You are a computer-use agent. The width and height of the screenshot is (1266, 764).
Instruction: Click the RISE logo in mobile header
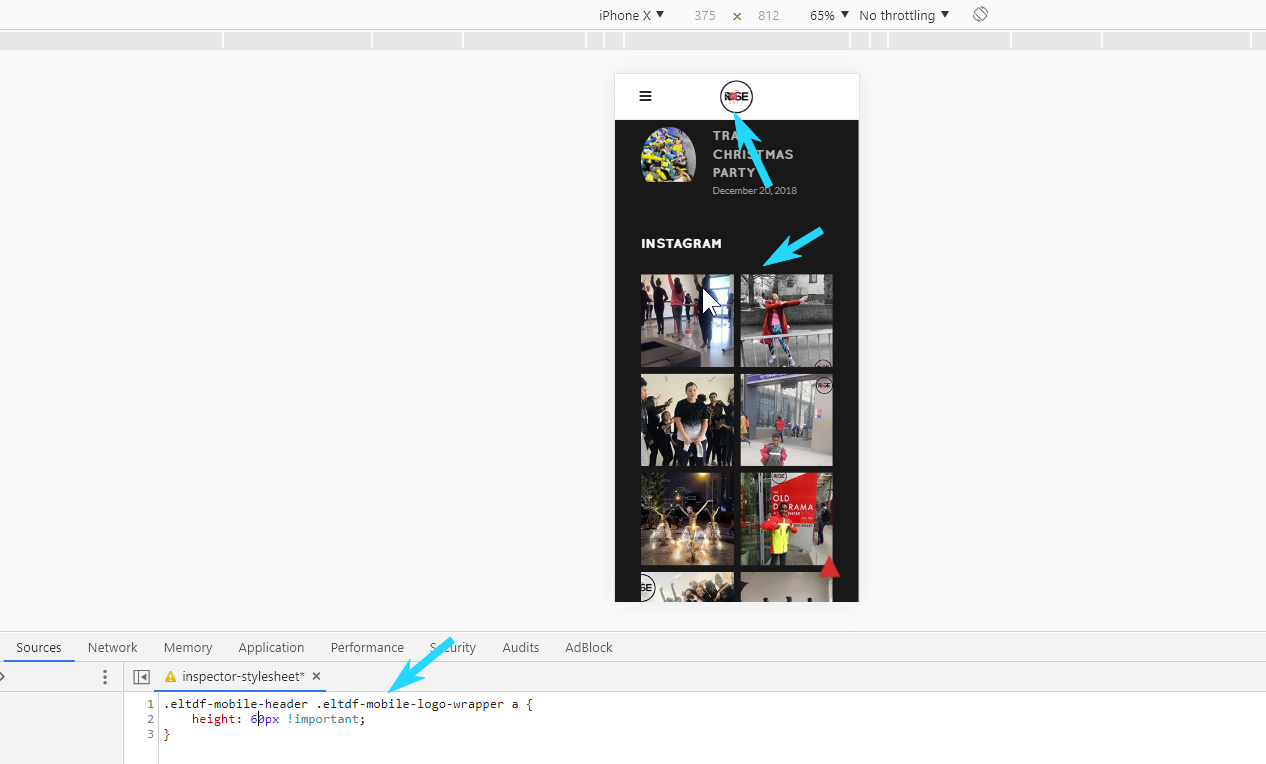point(736,97)
